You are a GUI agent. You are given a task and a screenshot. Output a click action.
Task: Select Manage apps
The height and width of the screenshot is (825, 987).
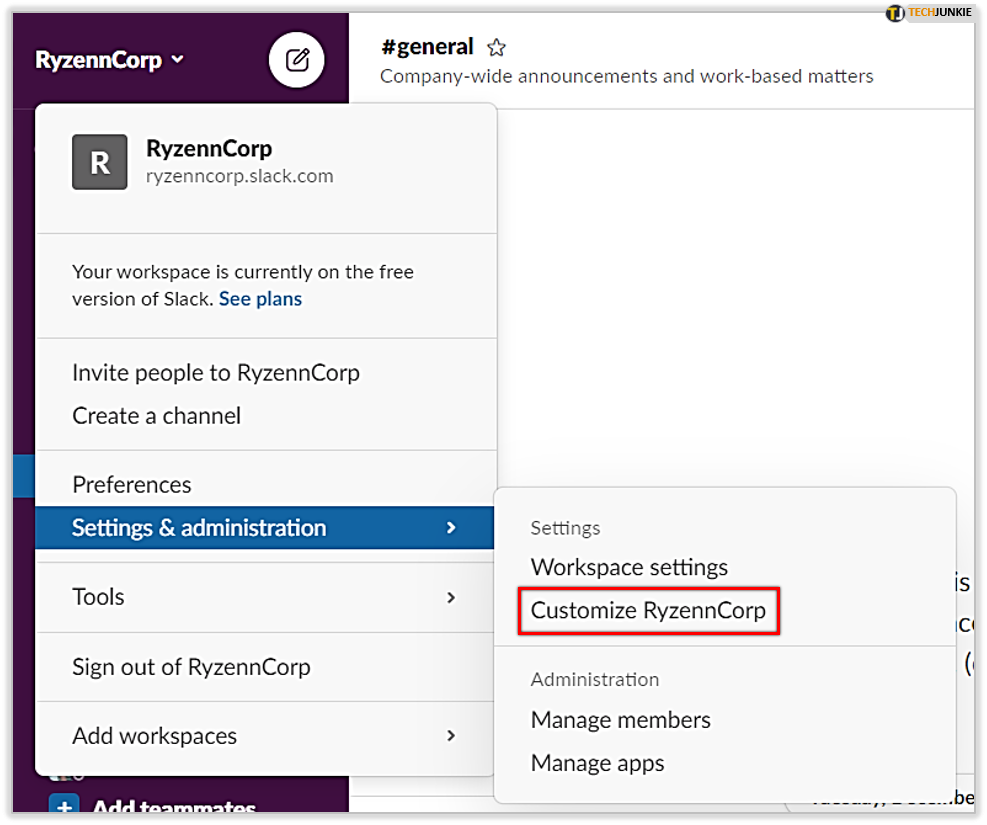pos(597,762)
